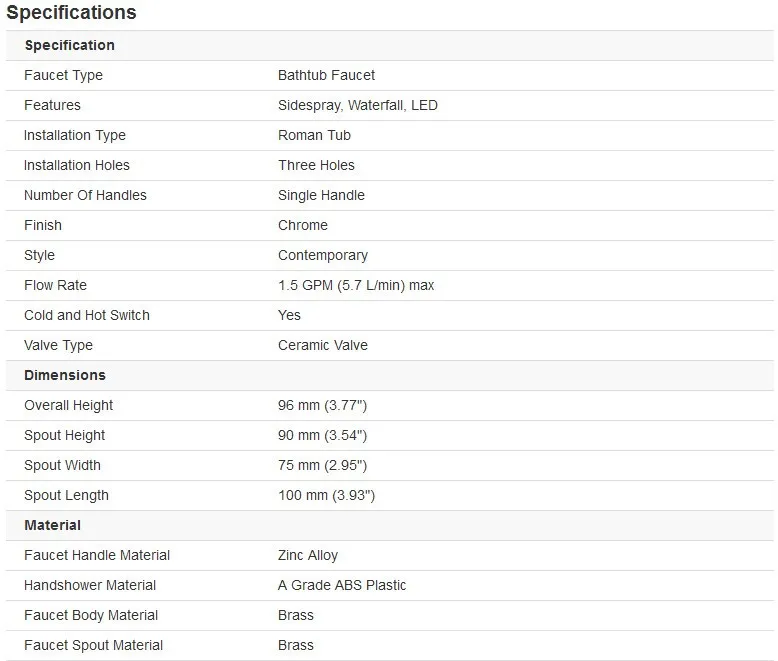Select Brass in Faucet Spout Material row
The width and height of the screenshot is (778, 661).
(296, 646)
